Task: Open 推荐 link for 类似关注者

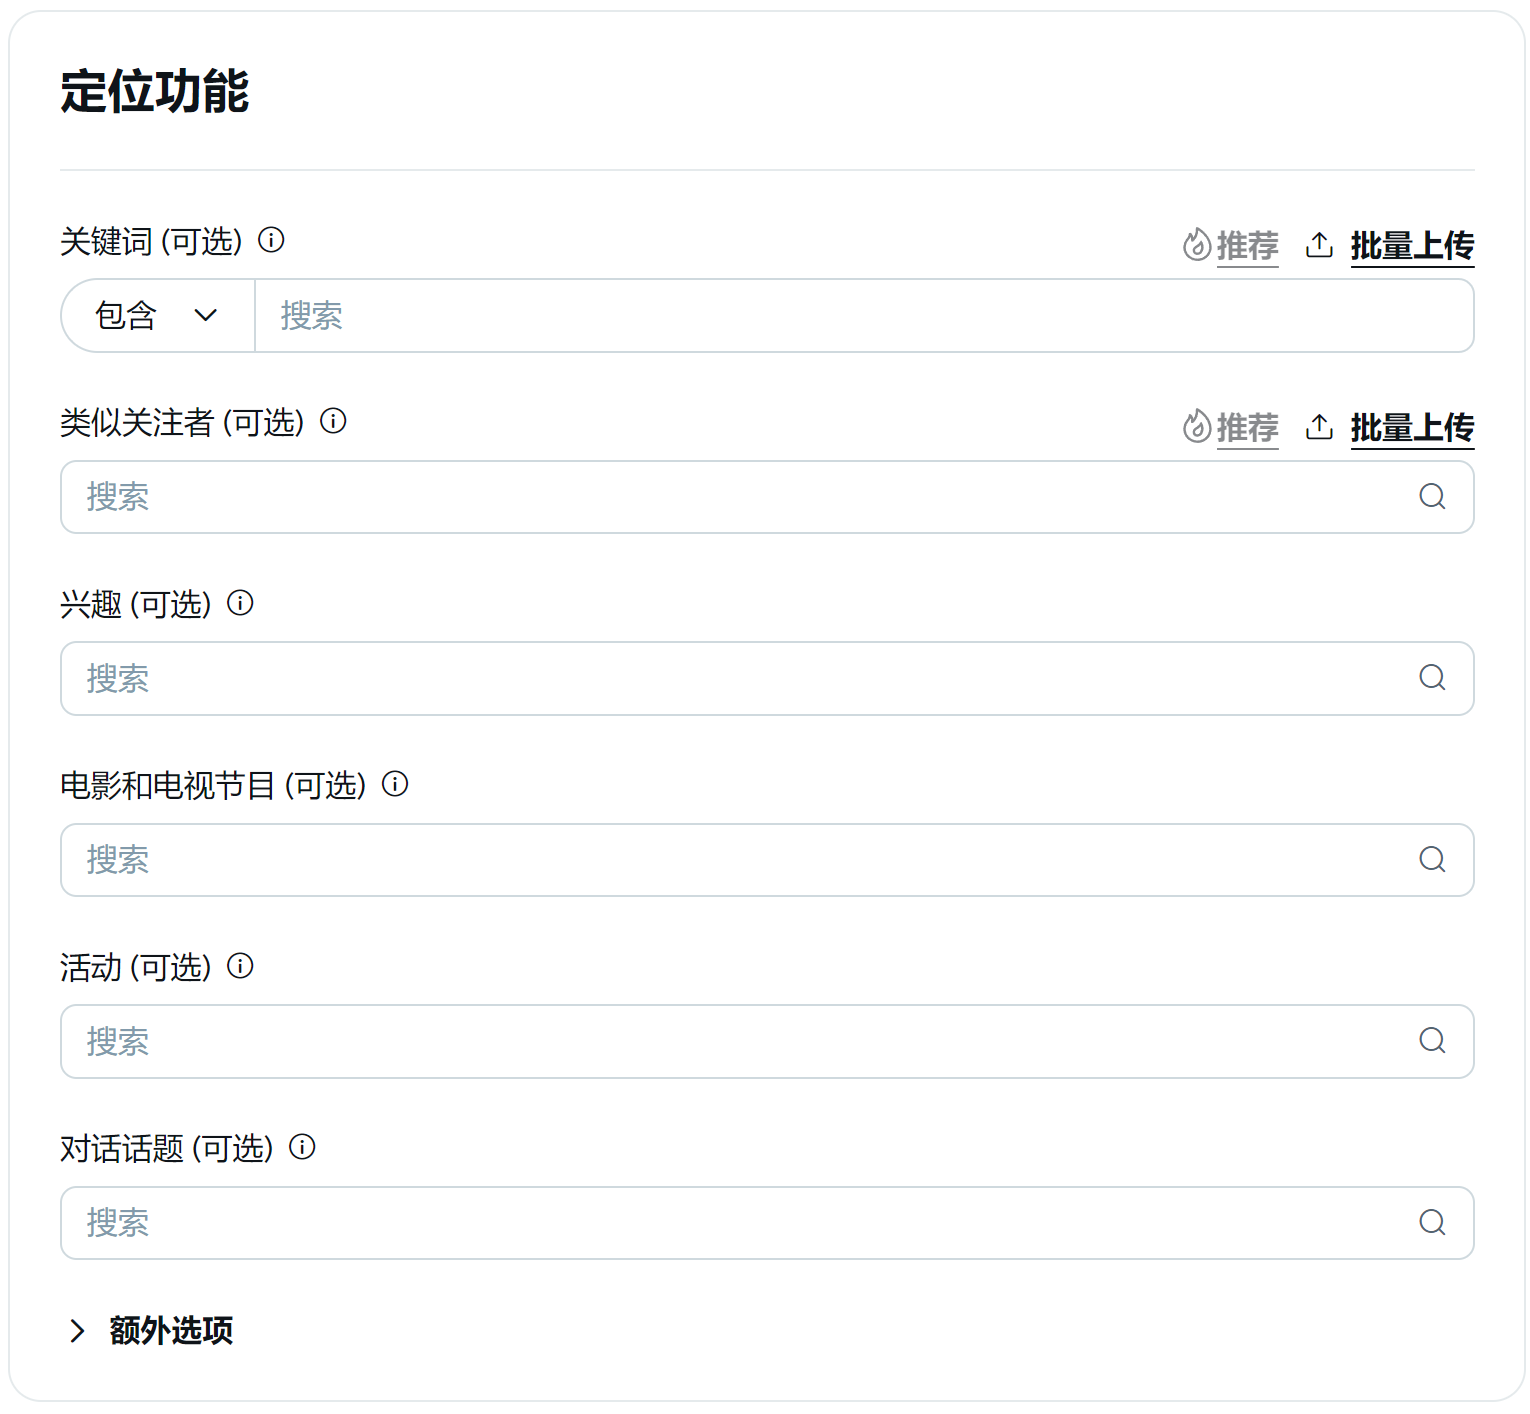Action: (x=1247, y=428)
